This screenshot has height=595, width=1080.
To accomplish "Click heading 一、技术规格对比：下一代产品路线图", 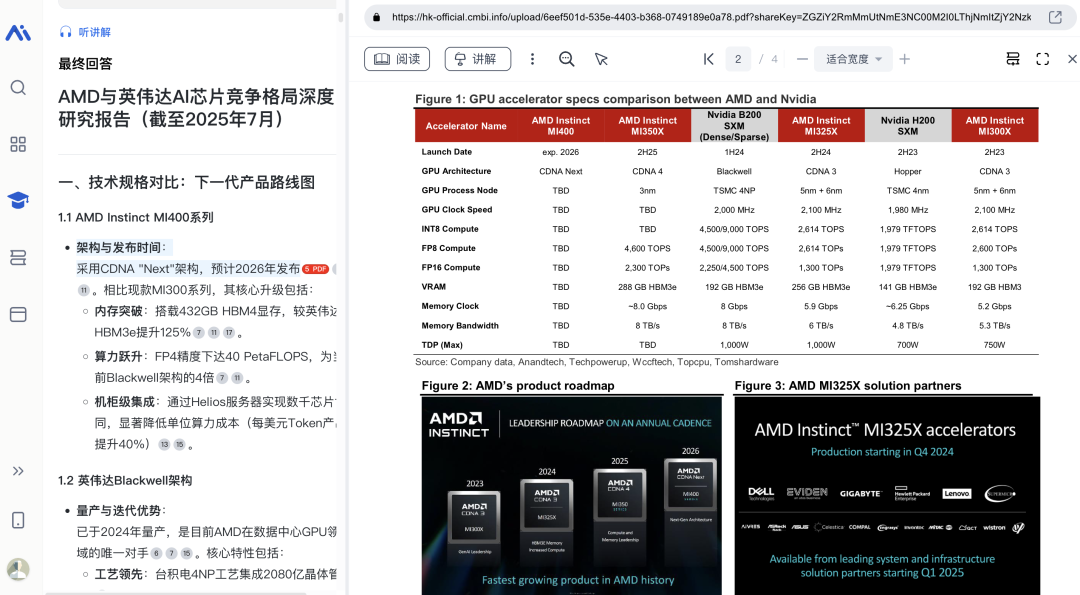I will coord(186,182).
